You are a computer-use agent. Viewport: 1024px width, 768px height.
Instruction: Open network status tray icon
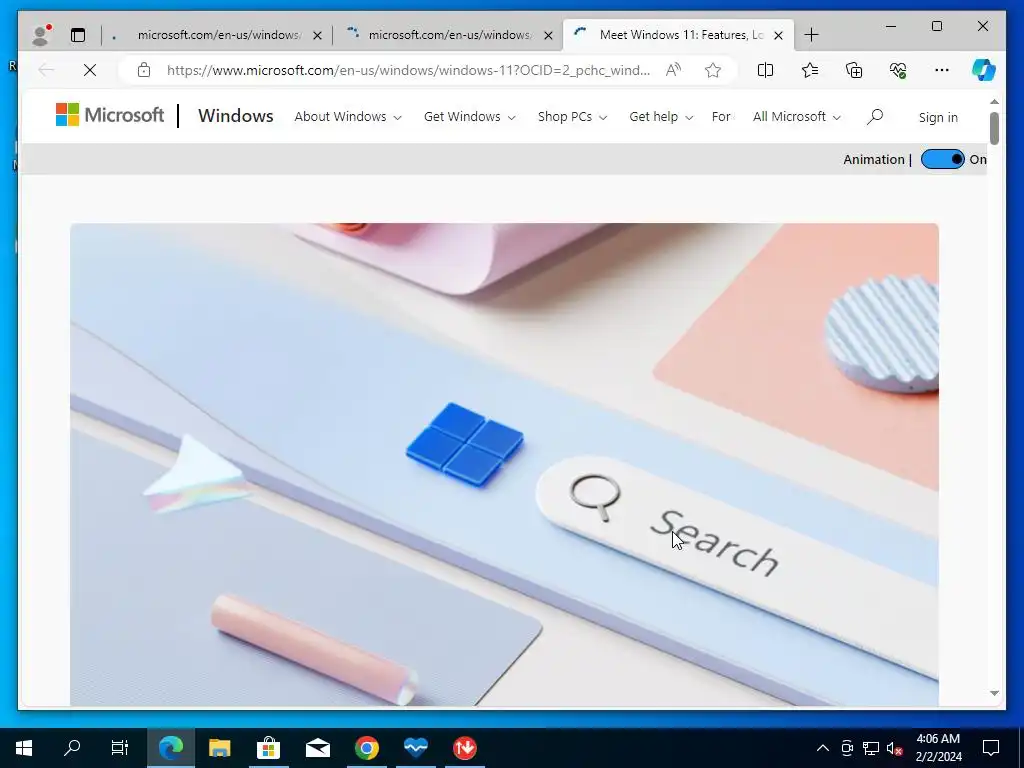871,748
